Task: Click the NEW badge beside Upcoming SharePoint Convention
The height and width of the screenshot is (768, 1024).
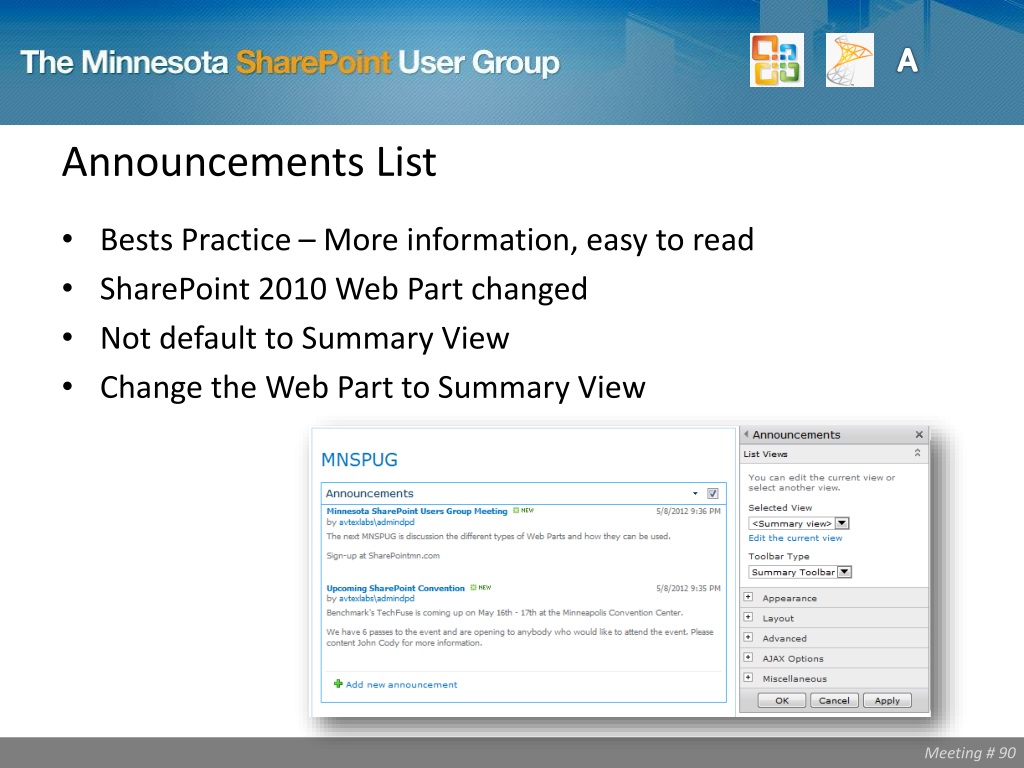Action: [481, 587]
